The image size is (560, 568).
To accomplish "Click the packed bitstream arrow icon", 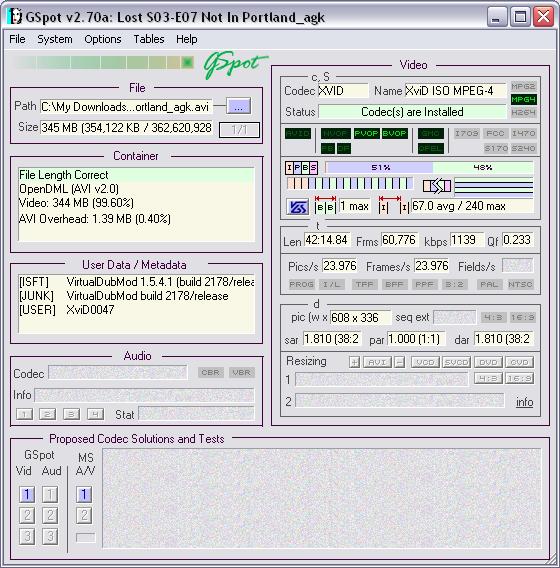I will [x=437, y=186].
